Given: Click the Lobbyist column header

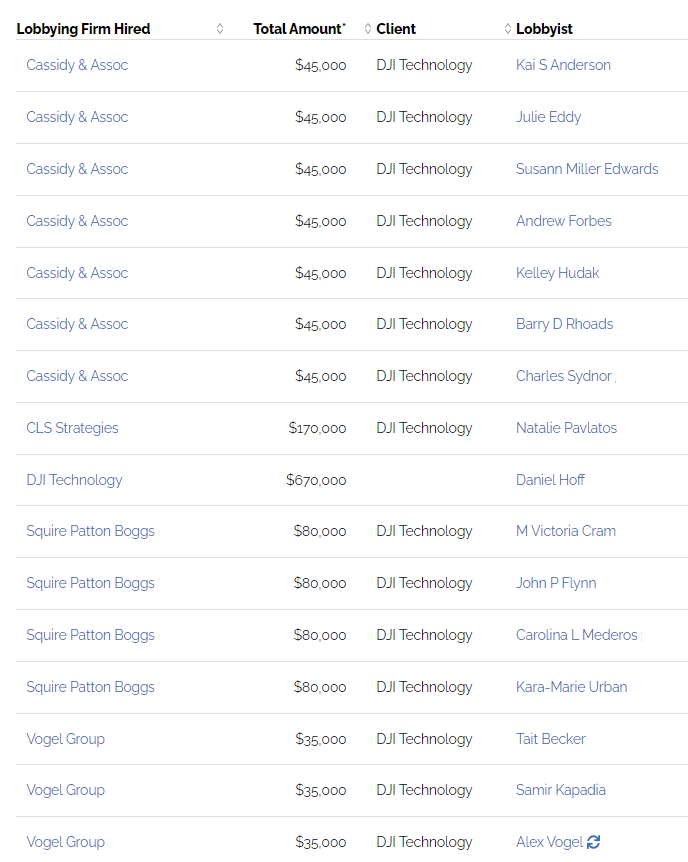Looking at the screenshot, I should coord(544,29).
